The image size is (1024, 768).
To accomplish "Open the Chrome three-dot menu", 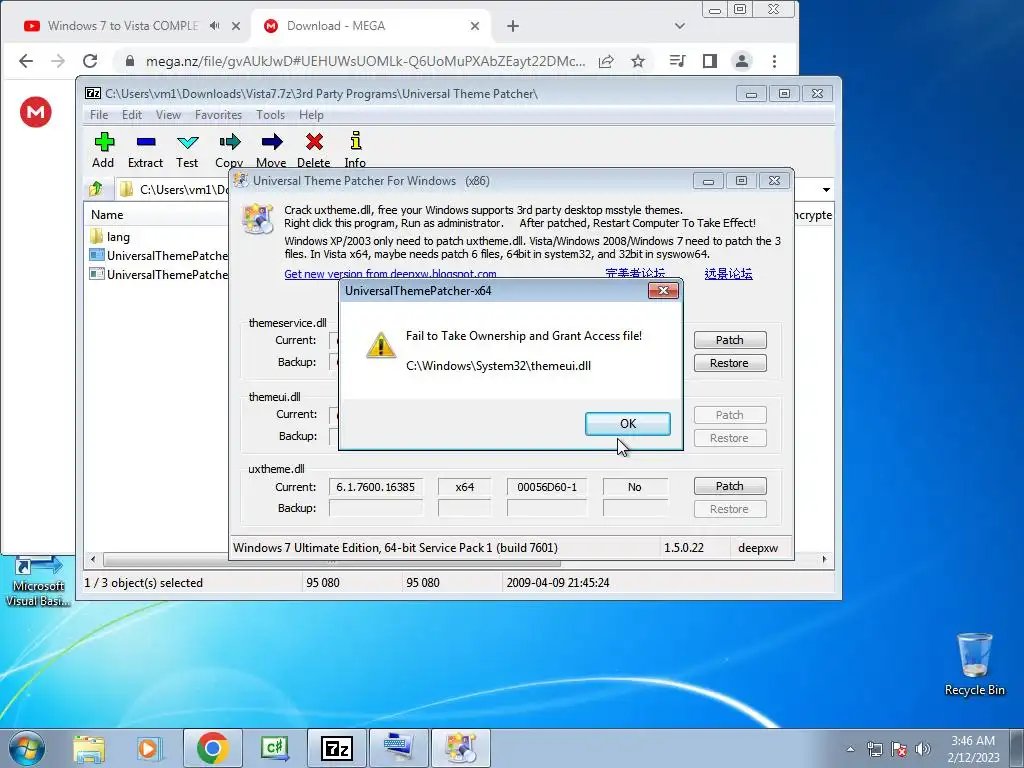I will (x=775, y=61).
